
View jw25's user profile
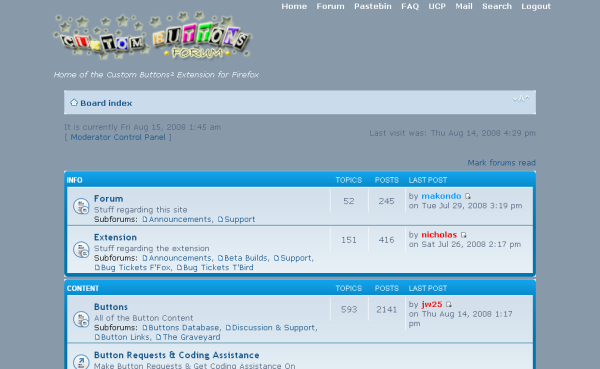432,304
